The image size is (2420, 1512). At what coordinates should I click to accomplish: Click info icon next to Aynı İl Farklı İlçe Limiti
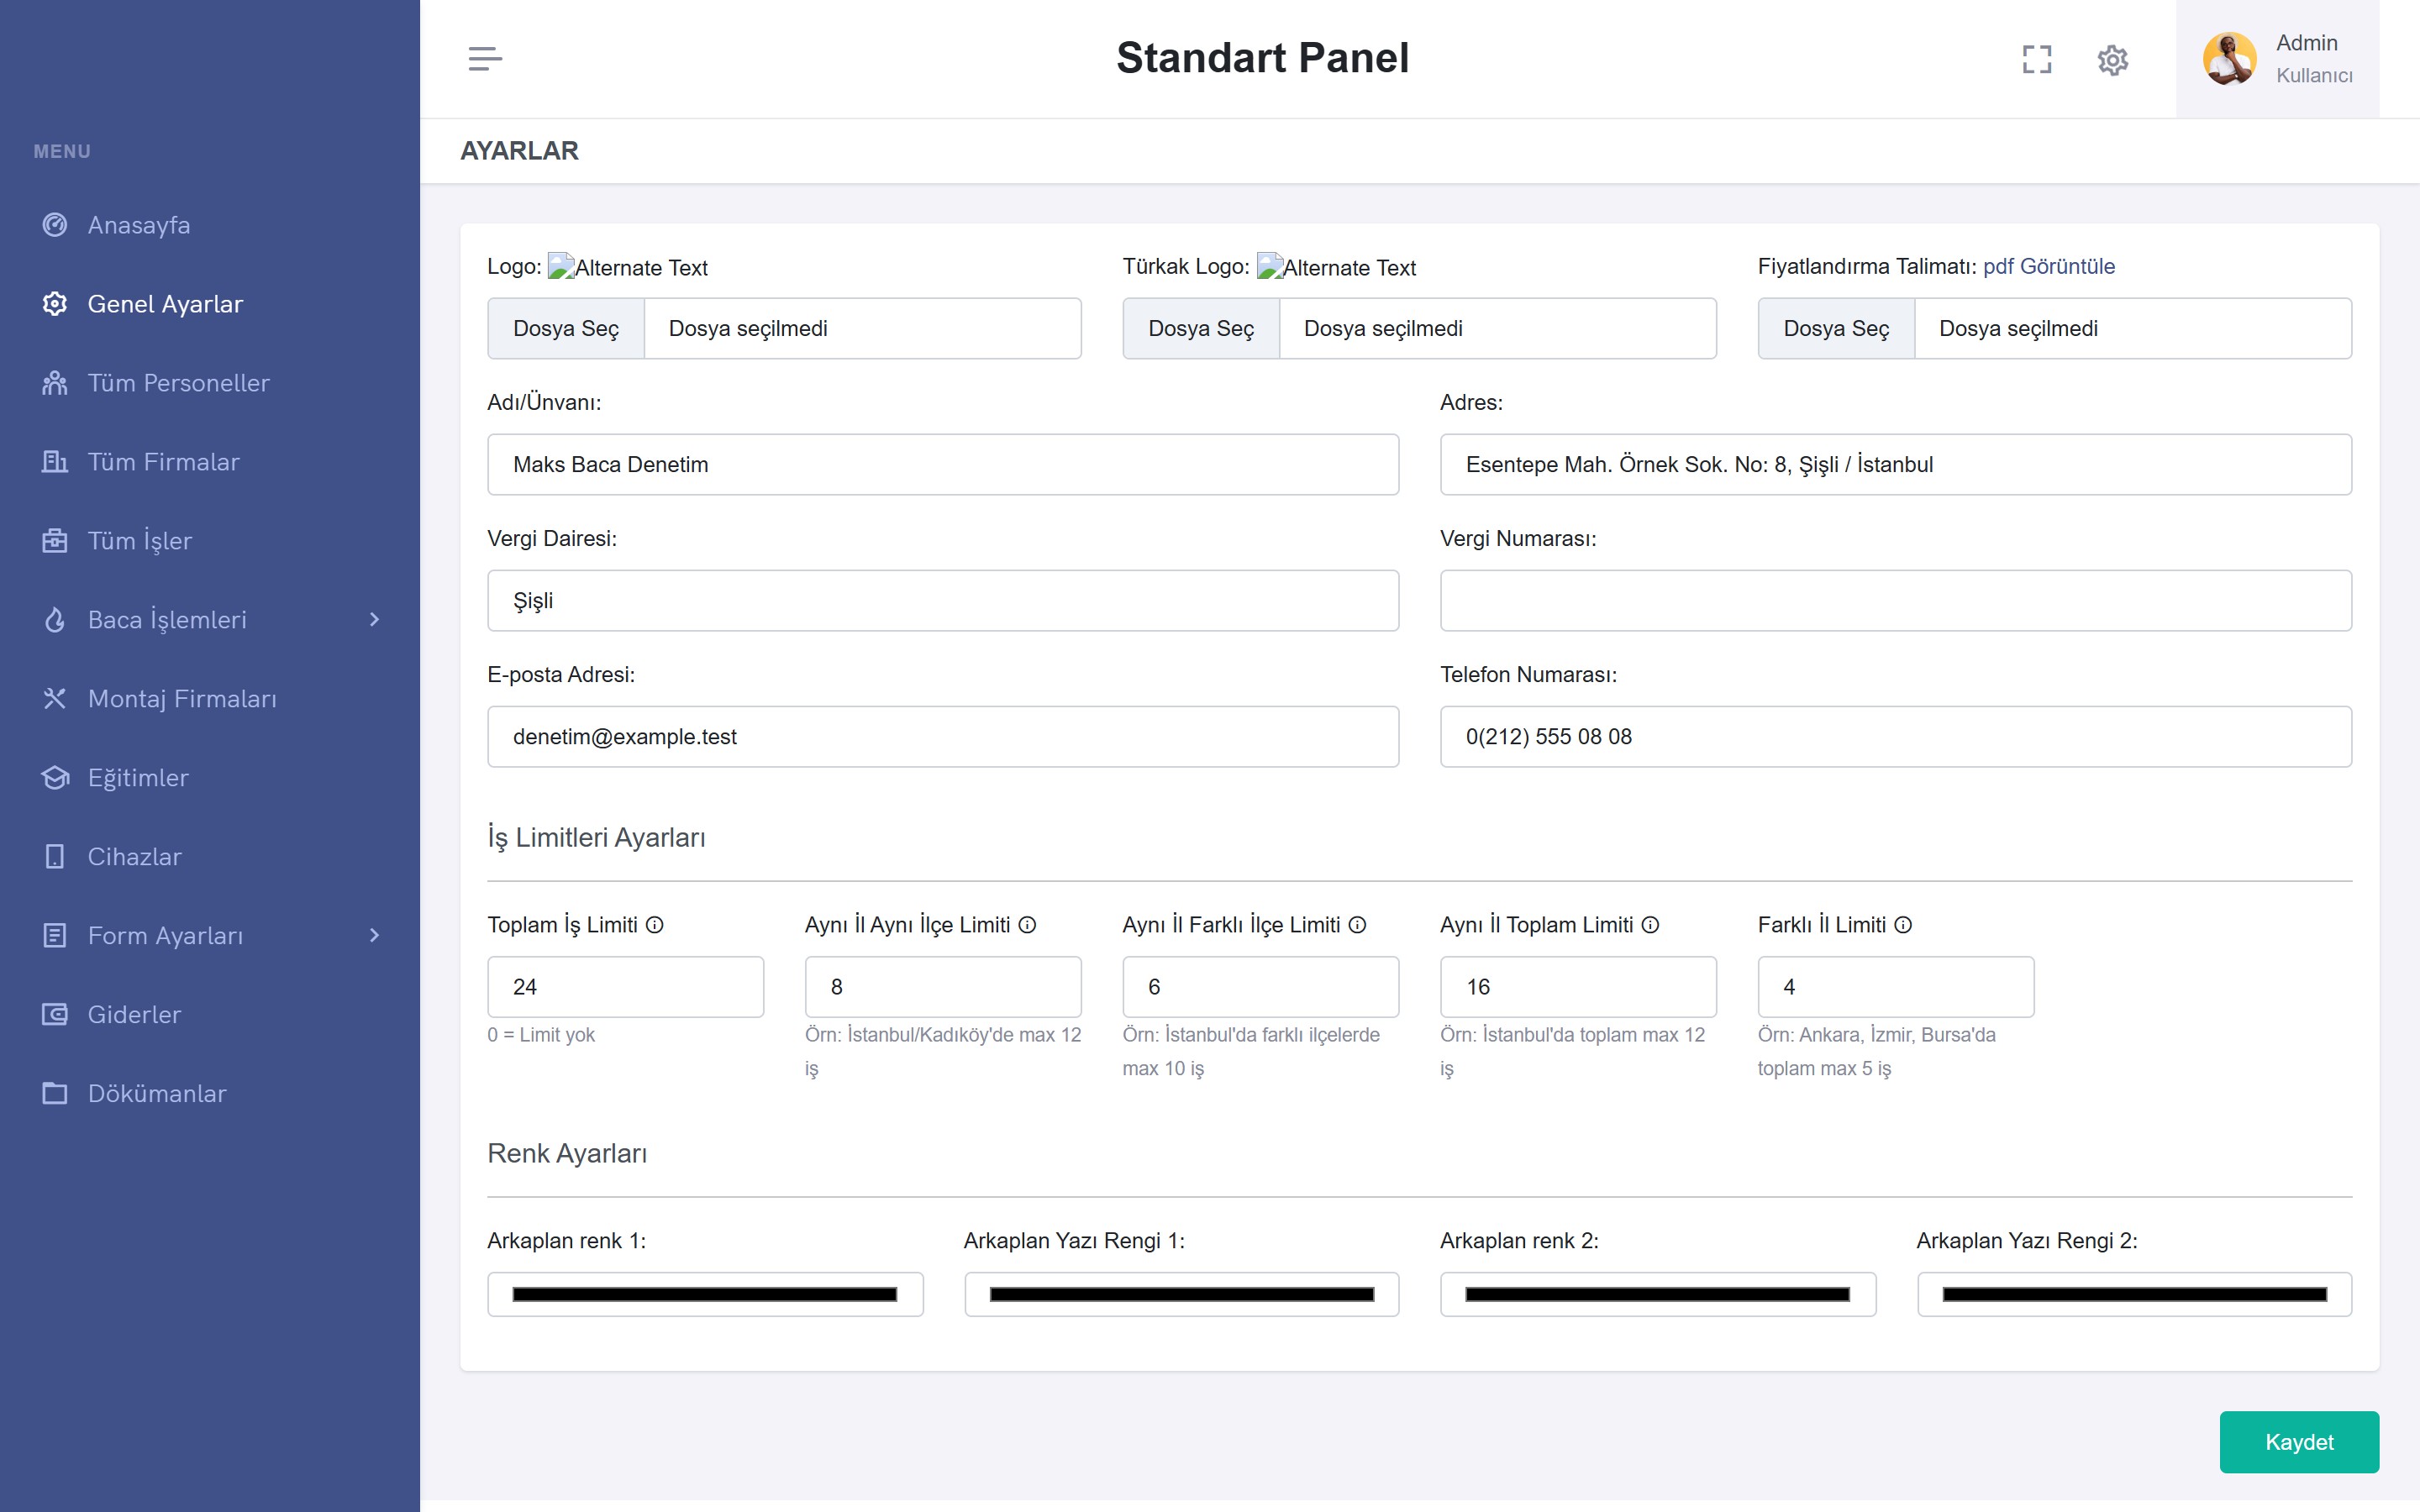tap(1357, 925)
